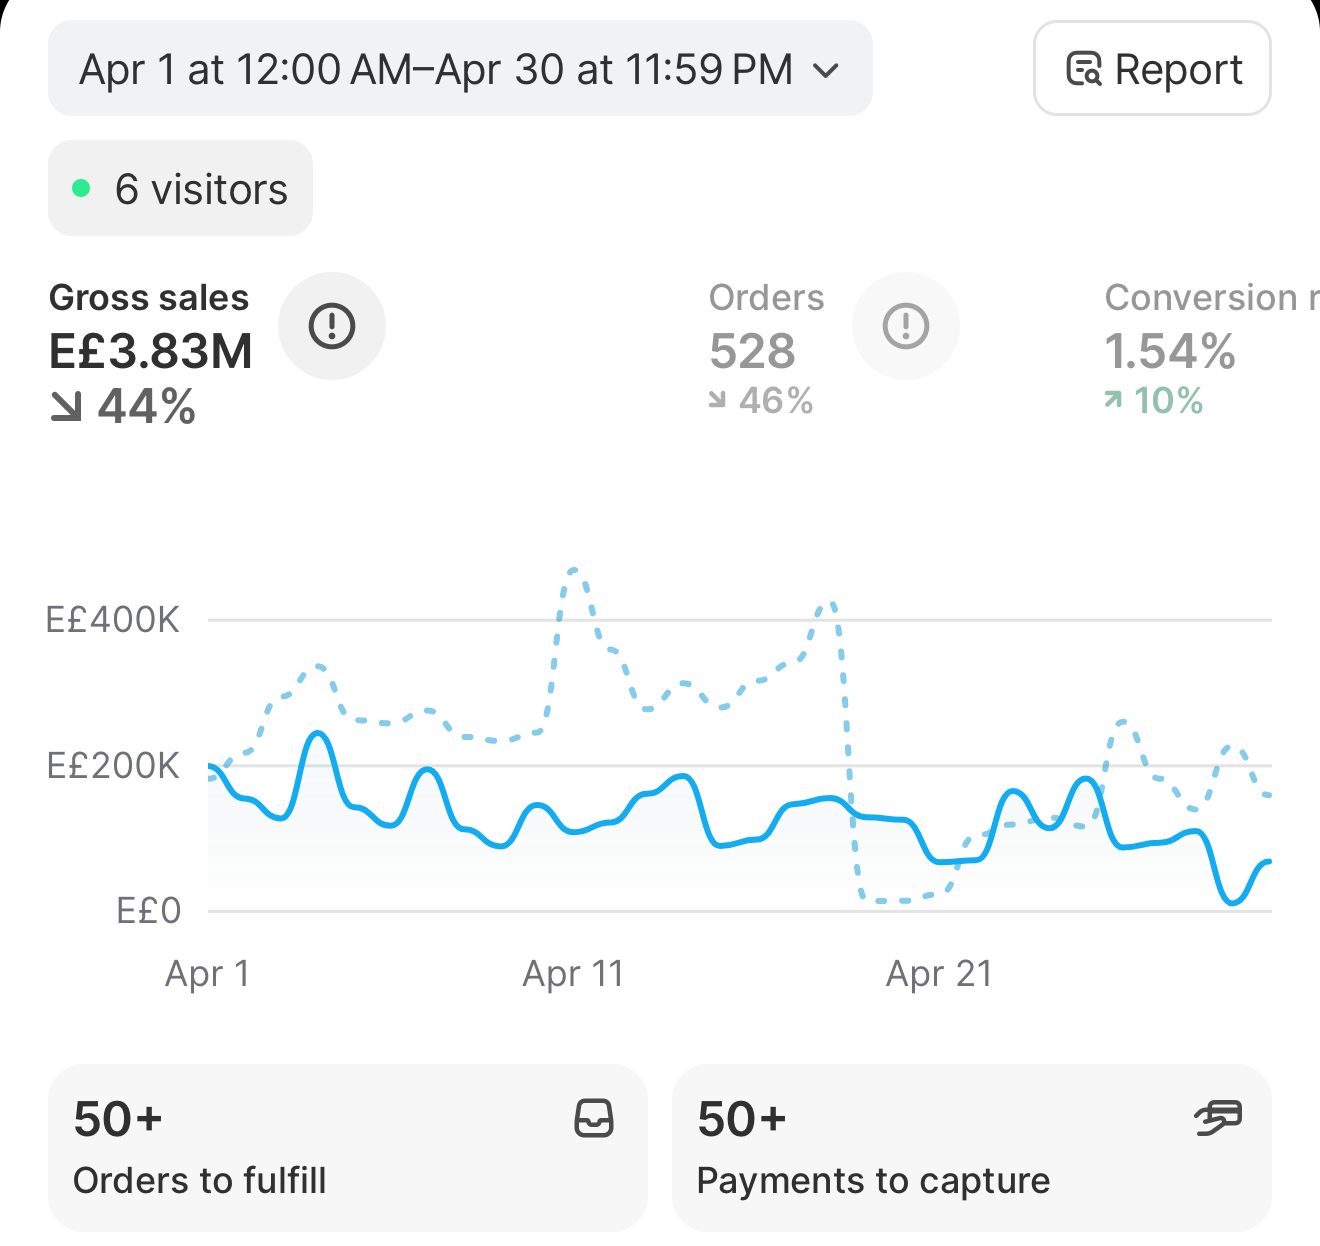The width and height of the screenshot is (1320, 1246).
Task: Click the green live visitors dot
Action: coord(82,189)
